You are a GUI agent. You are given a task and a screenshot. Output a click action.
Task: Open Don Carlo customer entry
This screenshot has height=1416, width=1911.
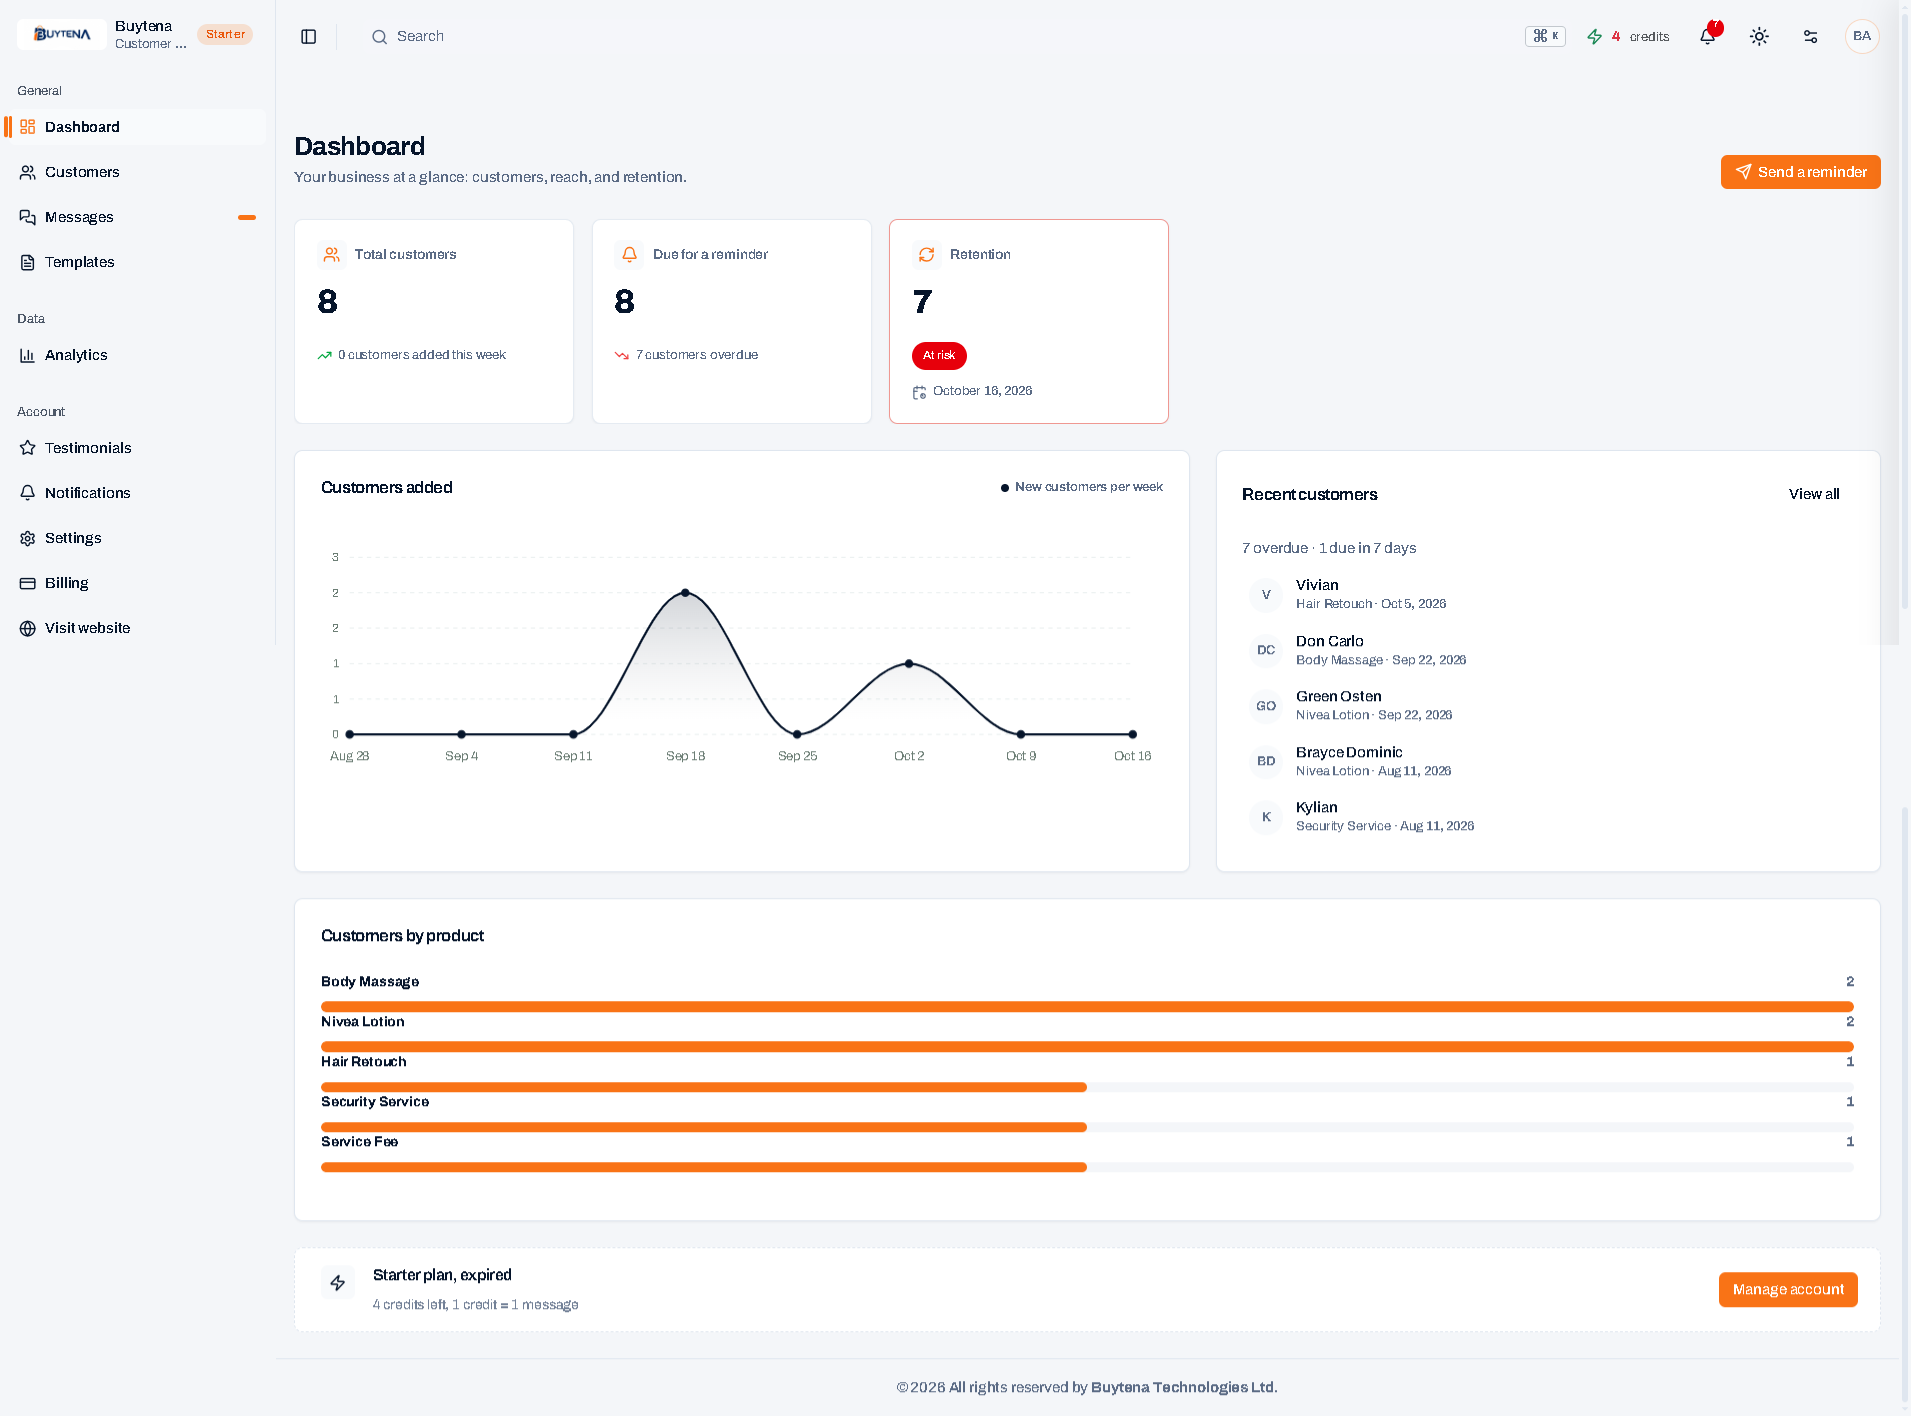point(1548,650)
